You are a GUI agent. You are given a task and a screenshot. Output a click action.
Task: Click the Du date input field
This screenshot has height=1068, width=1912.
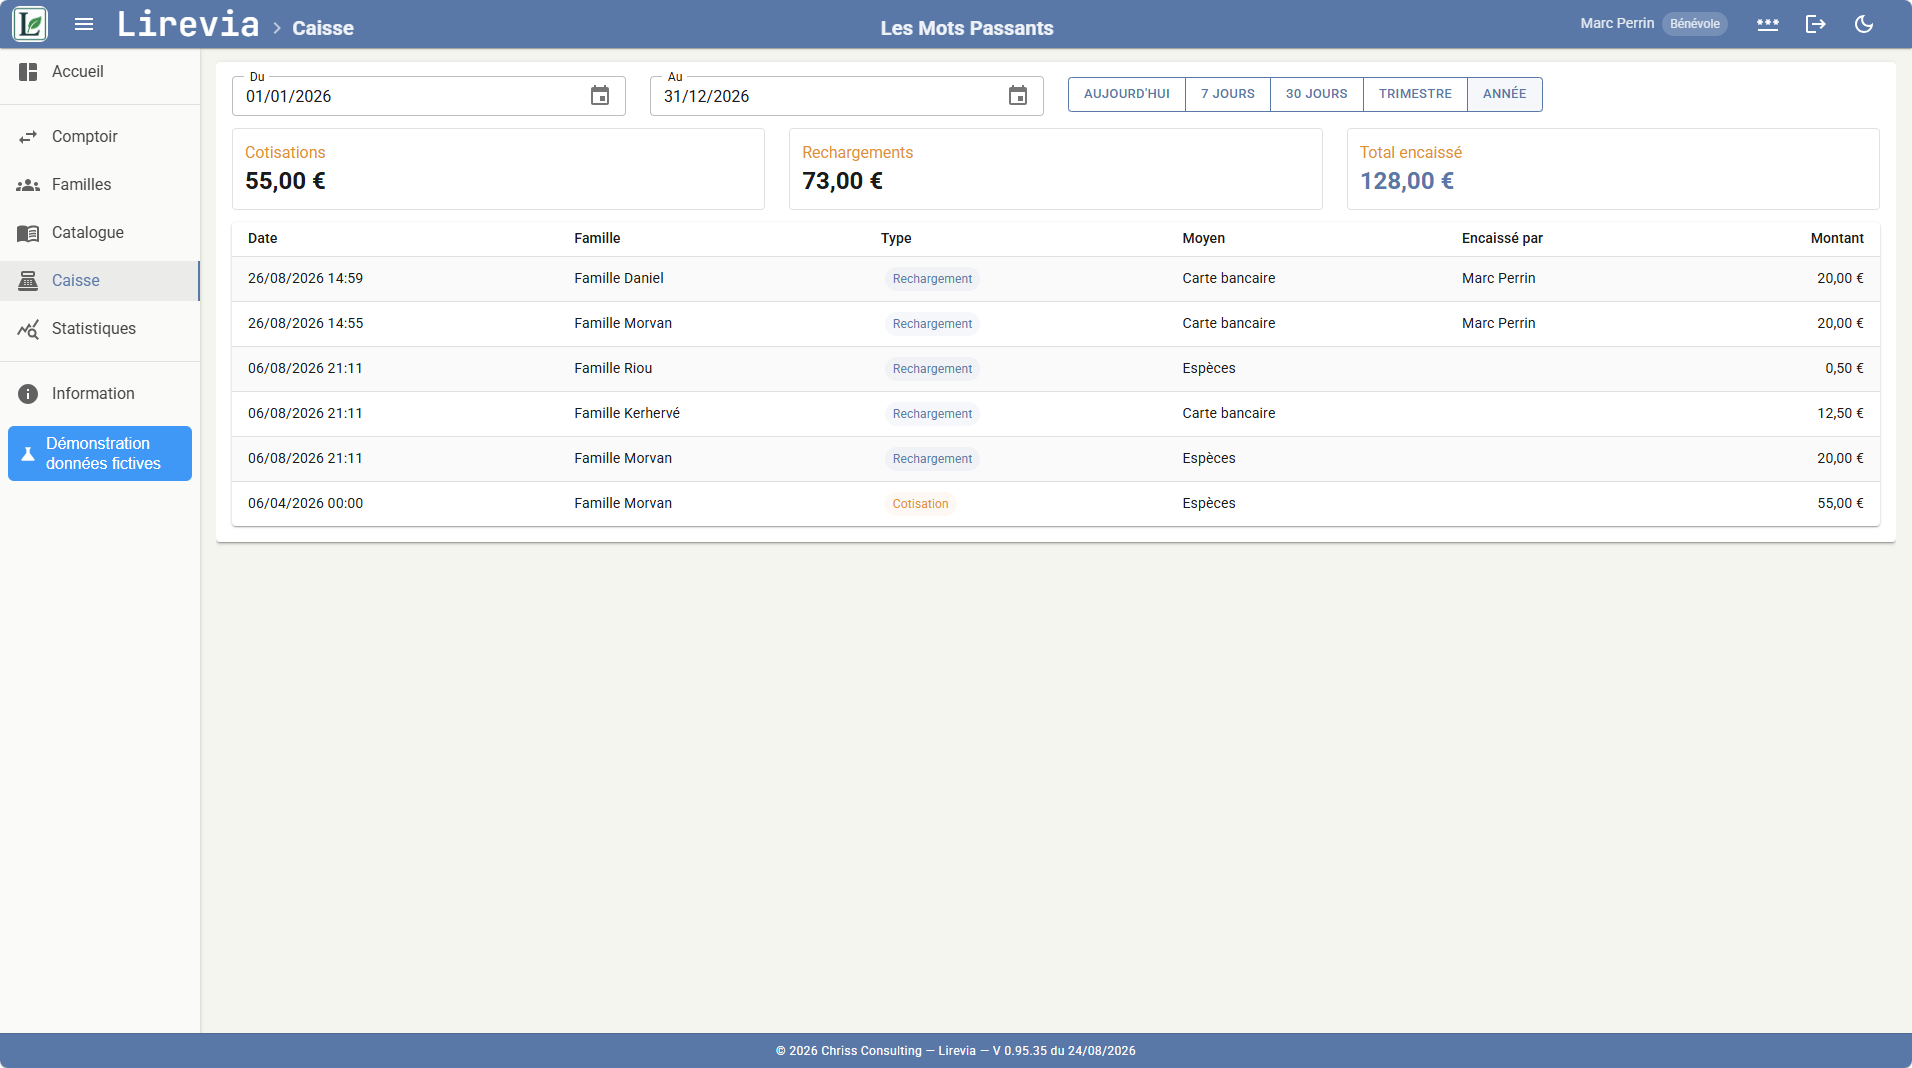[x=429, y=96]
